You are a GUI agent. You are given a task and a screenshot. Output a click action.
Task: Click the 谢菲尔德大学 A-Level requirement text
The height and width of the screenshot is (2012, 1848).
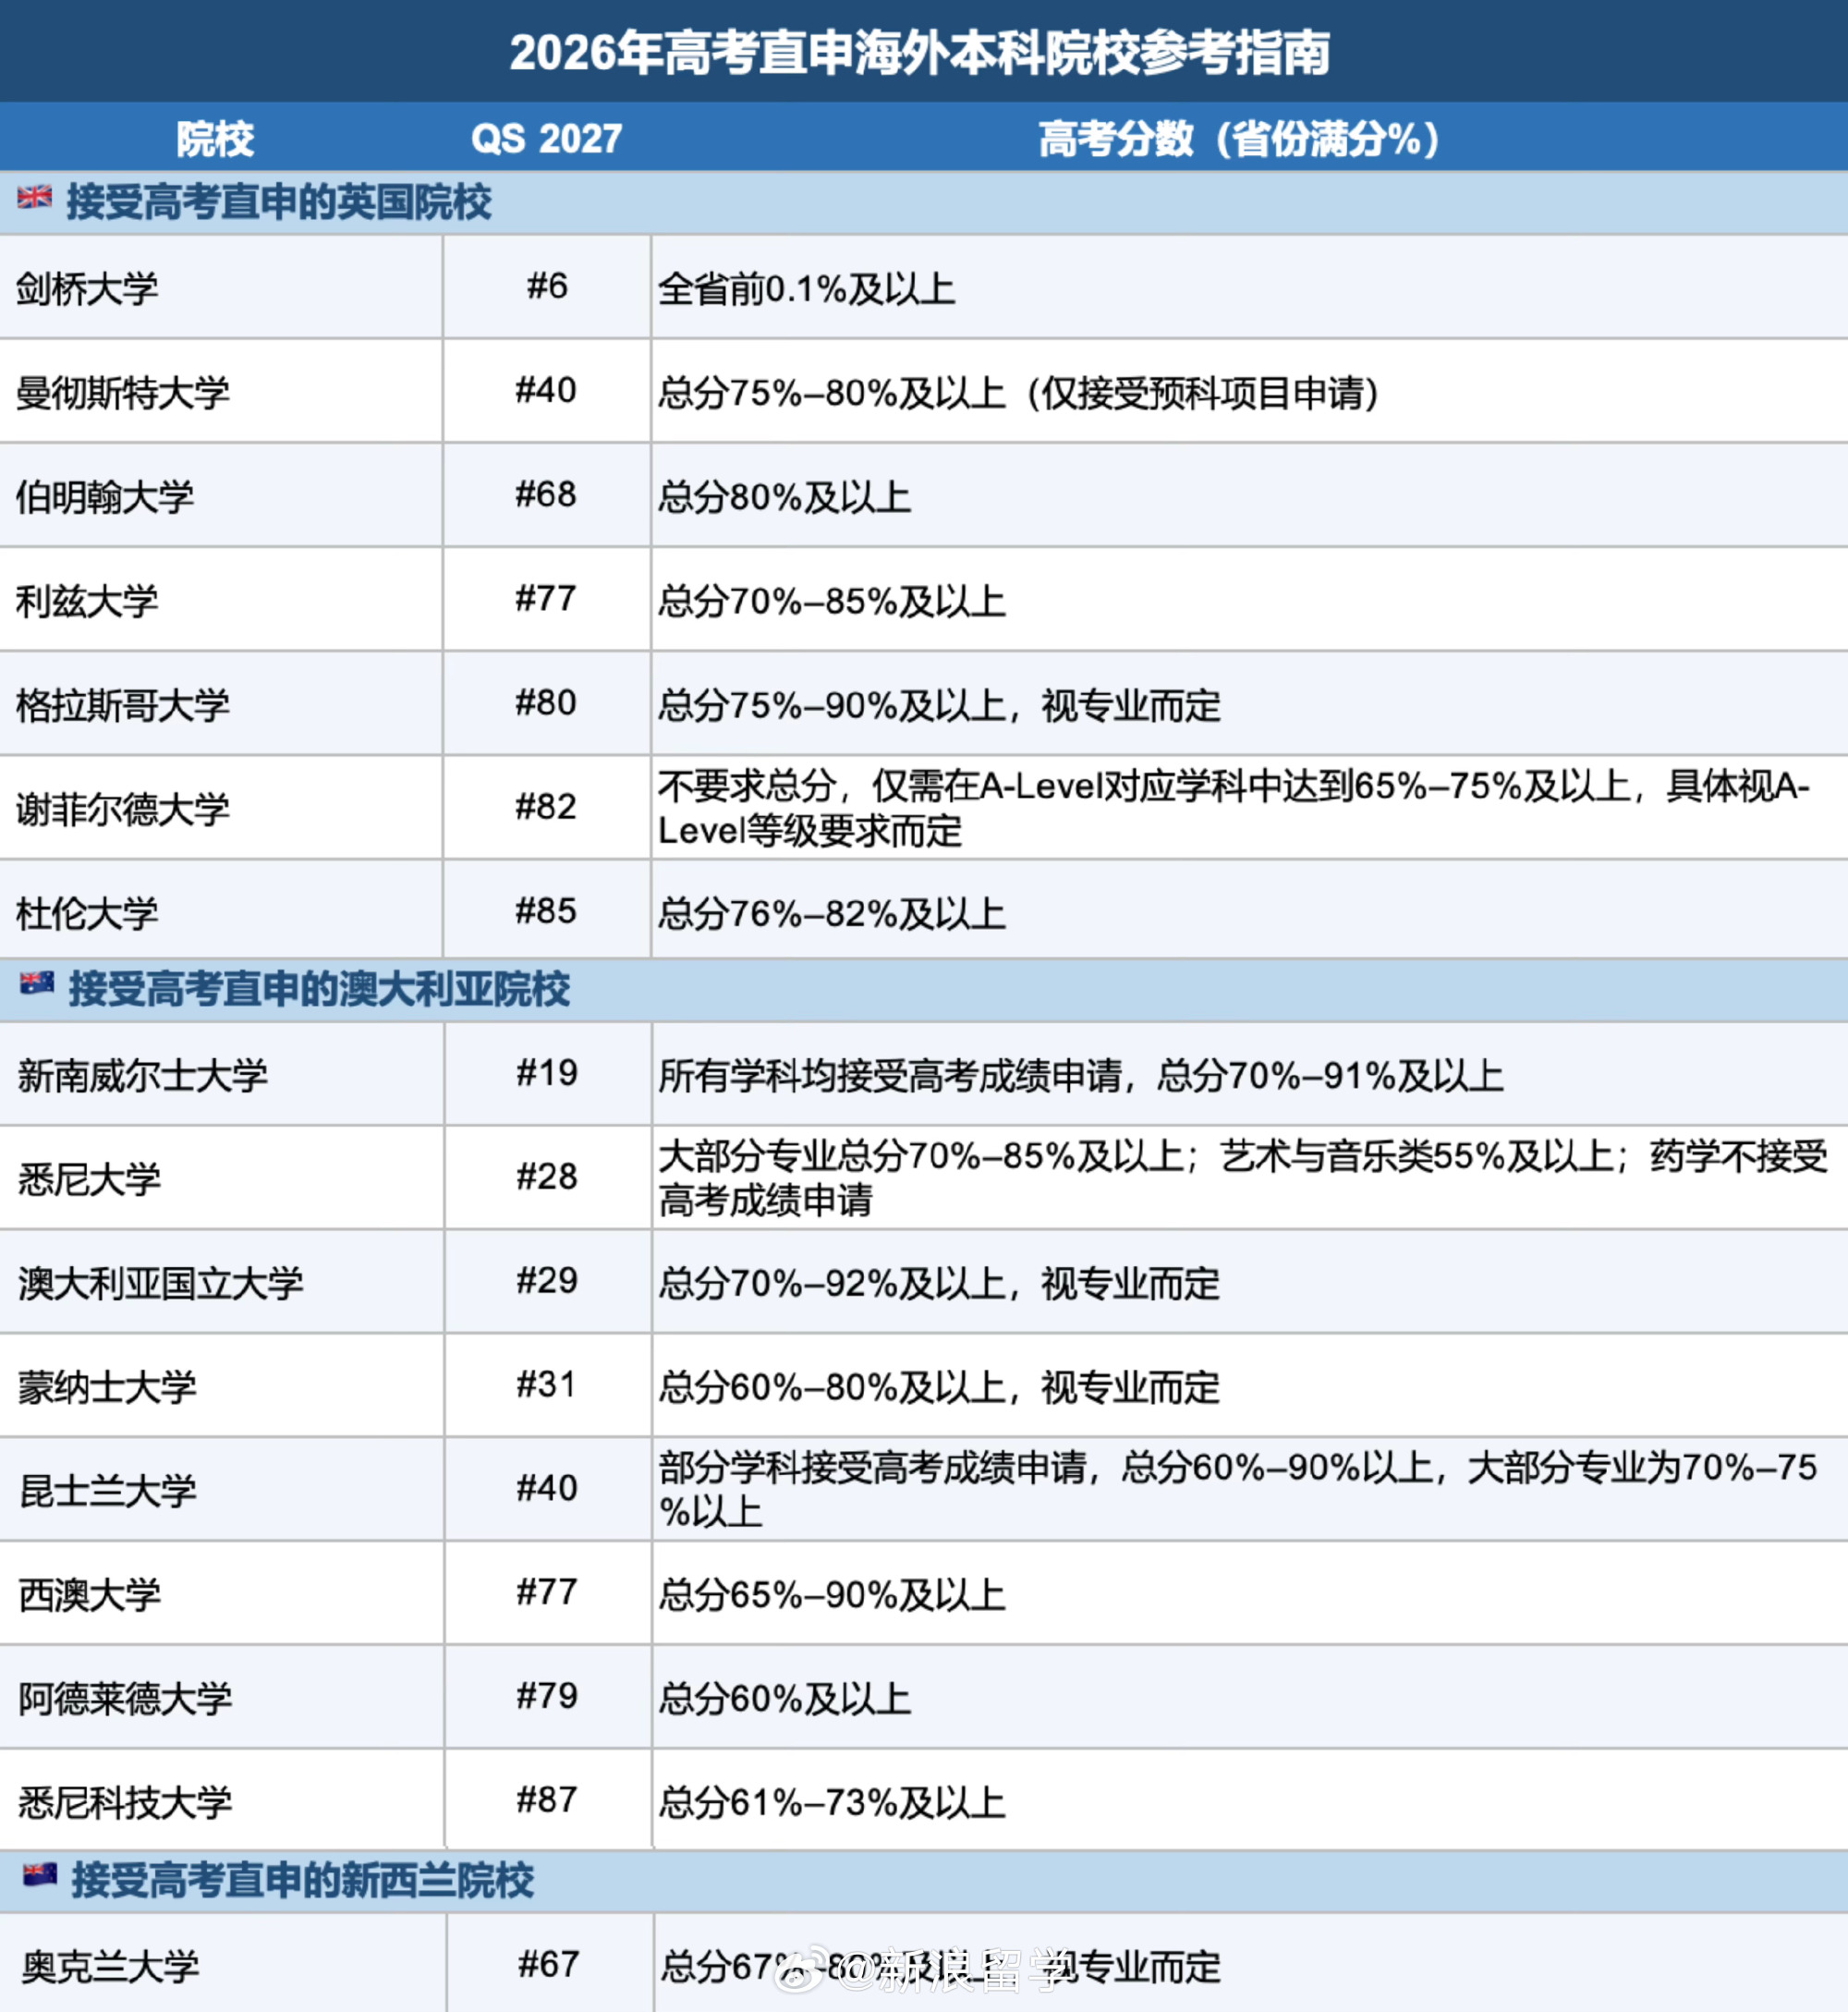[x=1233, y=808]
